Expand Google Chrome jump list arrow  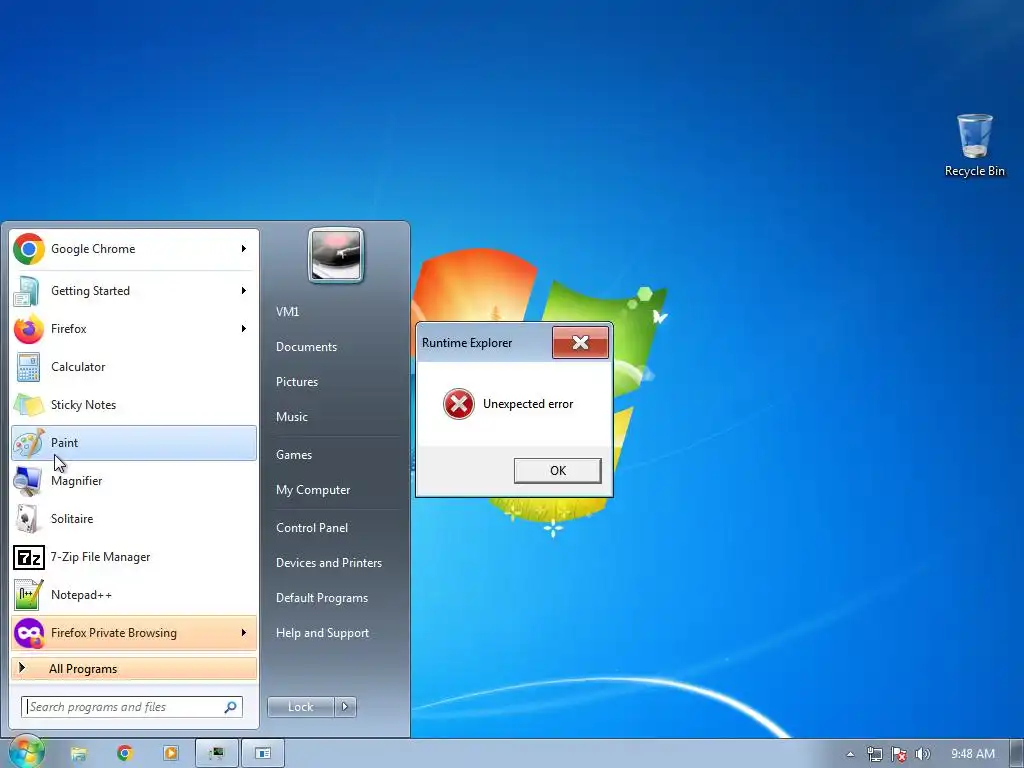244,249
